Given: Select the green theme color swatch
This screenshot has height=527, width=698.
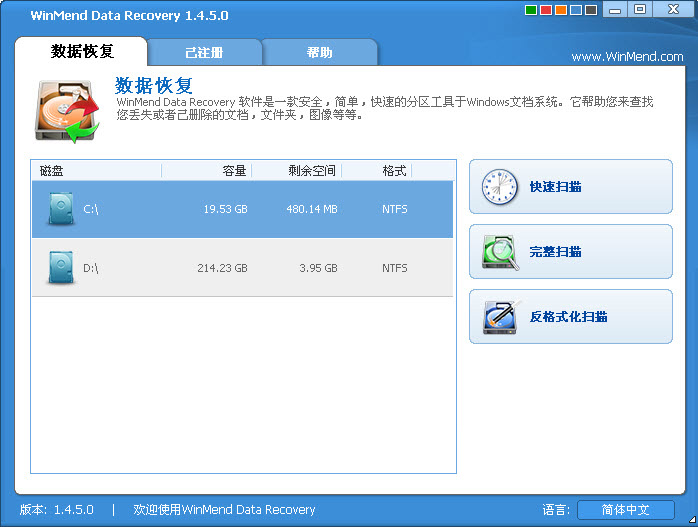Looking at the screenshot, I should click(x=530, y=10).
